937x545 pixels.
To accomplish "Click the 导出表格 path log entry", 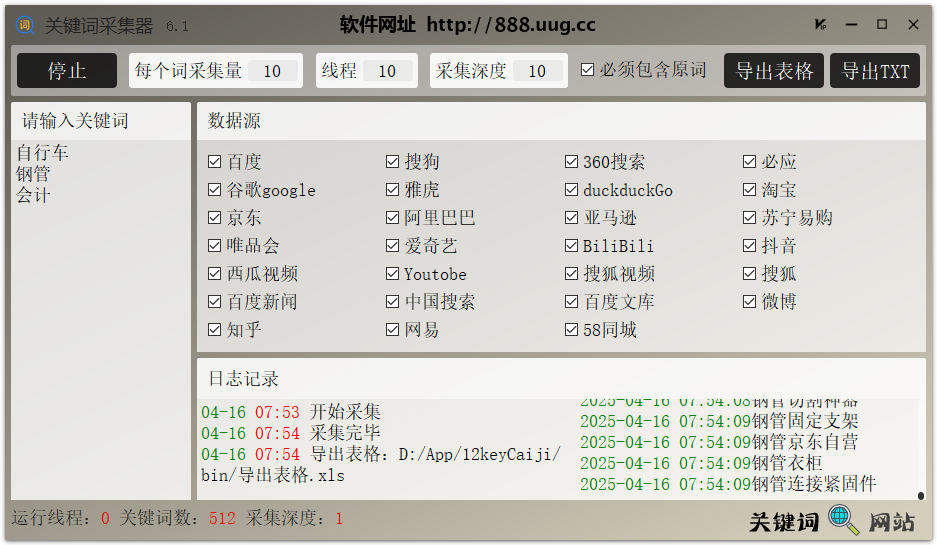I will click(x=381, y=465).
